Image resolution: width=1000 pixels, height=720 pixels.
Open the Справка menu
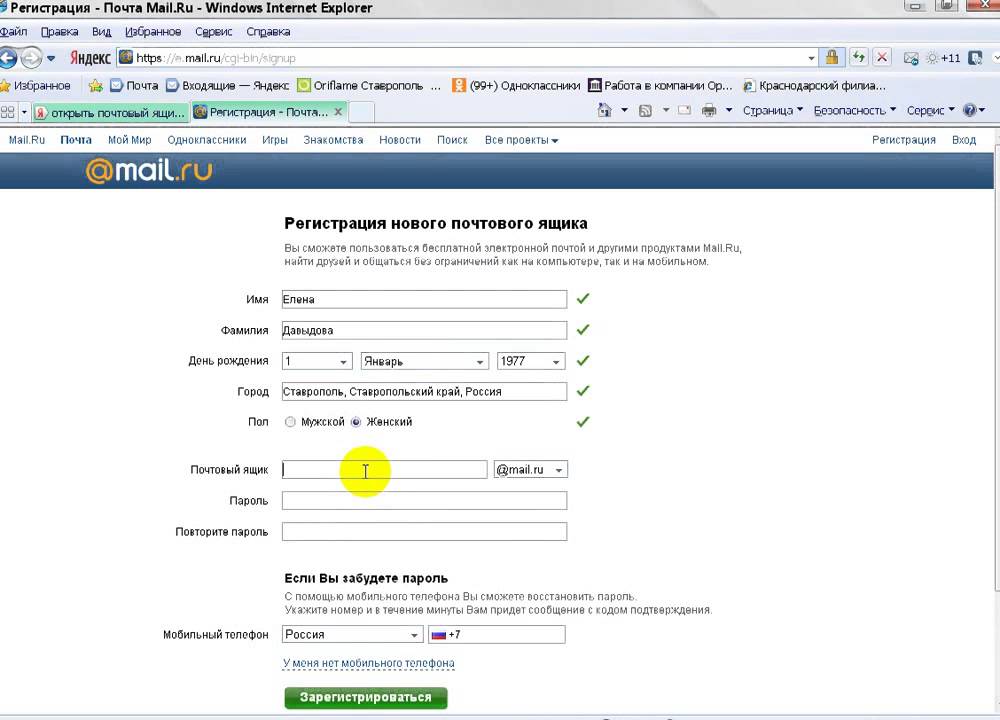coord(268,31)
